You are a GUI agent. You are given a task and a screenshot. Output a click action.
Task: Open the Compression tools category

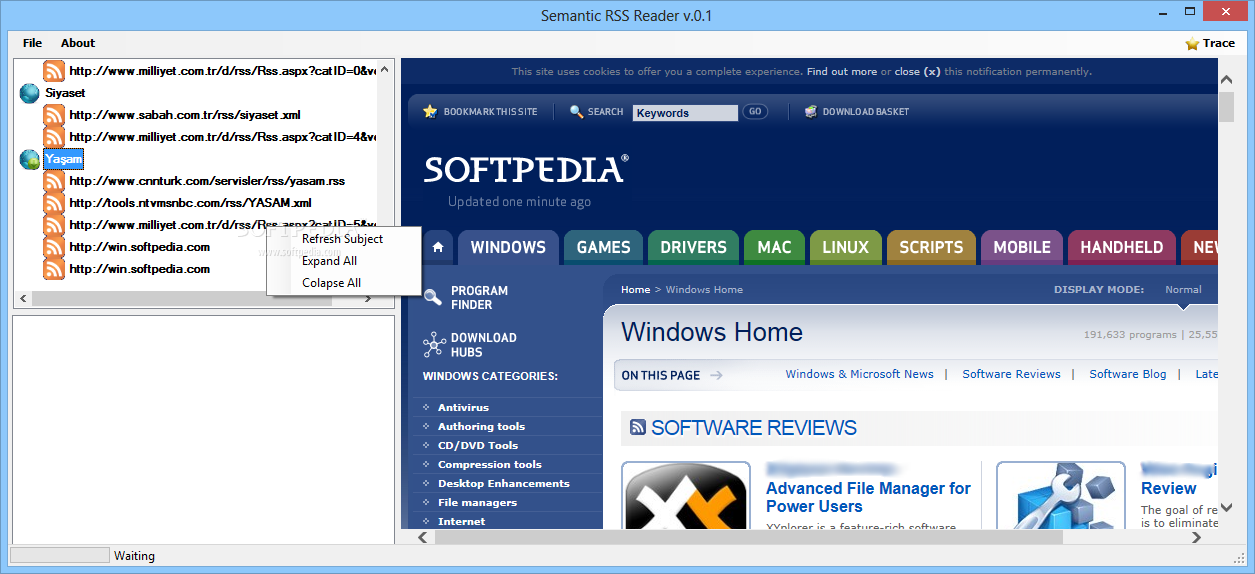[490, 465]
